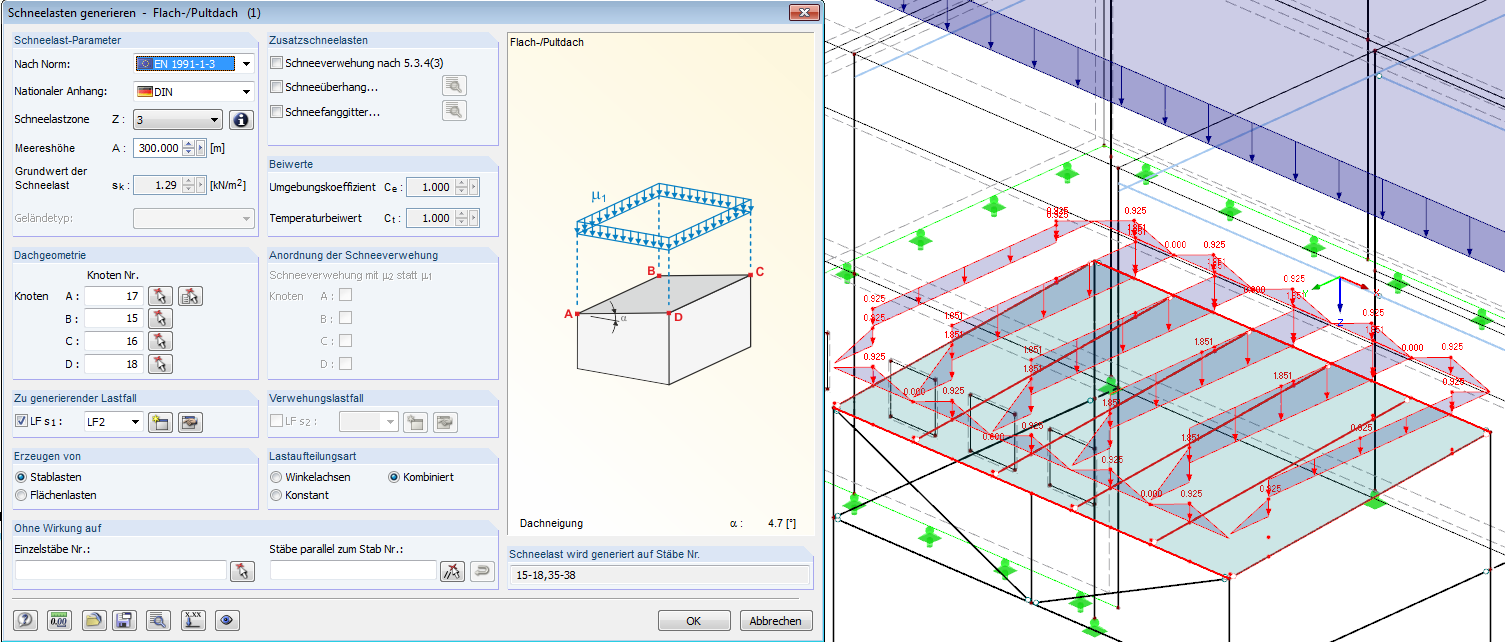The width and height of the screenshot is (1505, 642).
Task: Pick parallel member graphically
Action: click(x=453, y=571)
